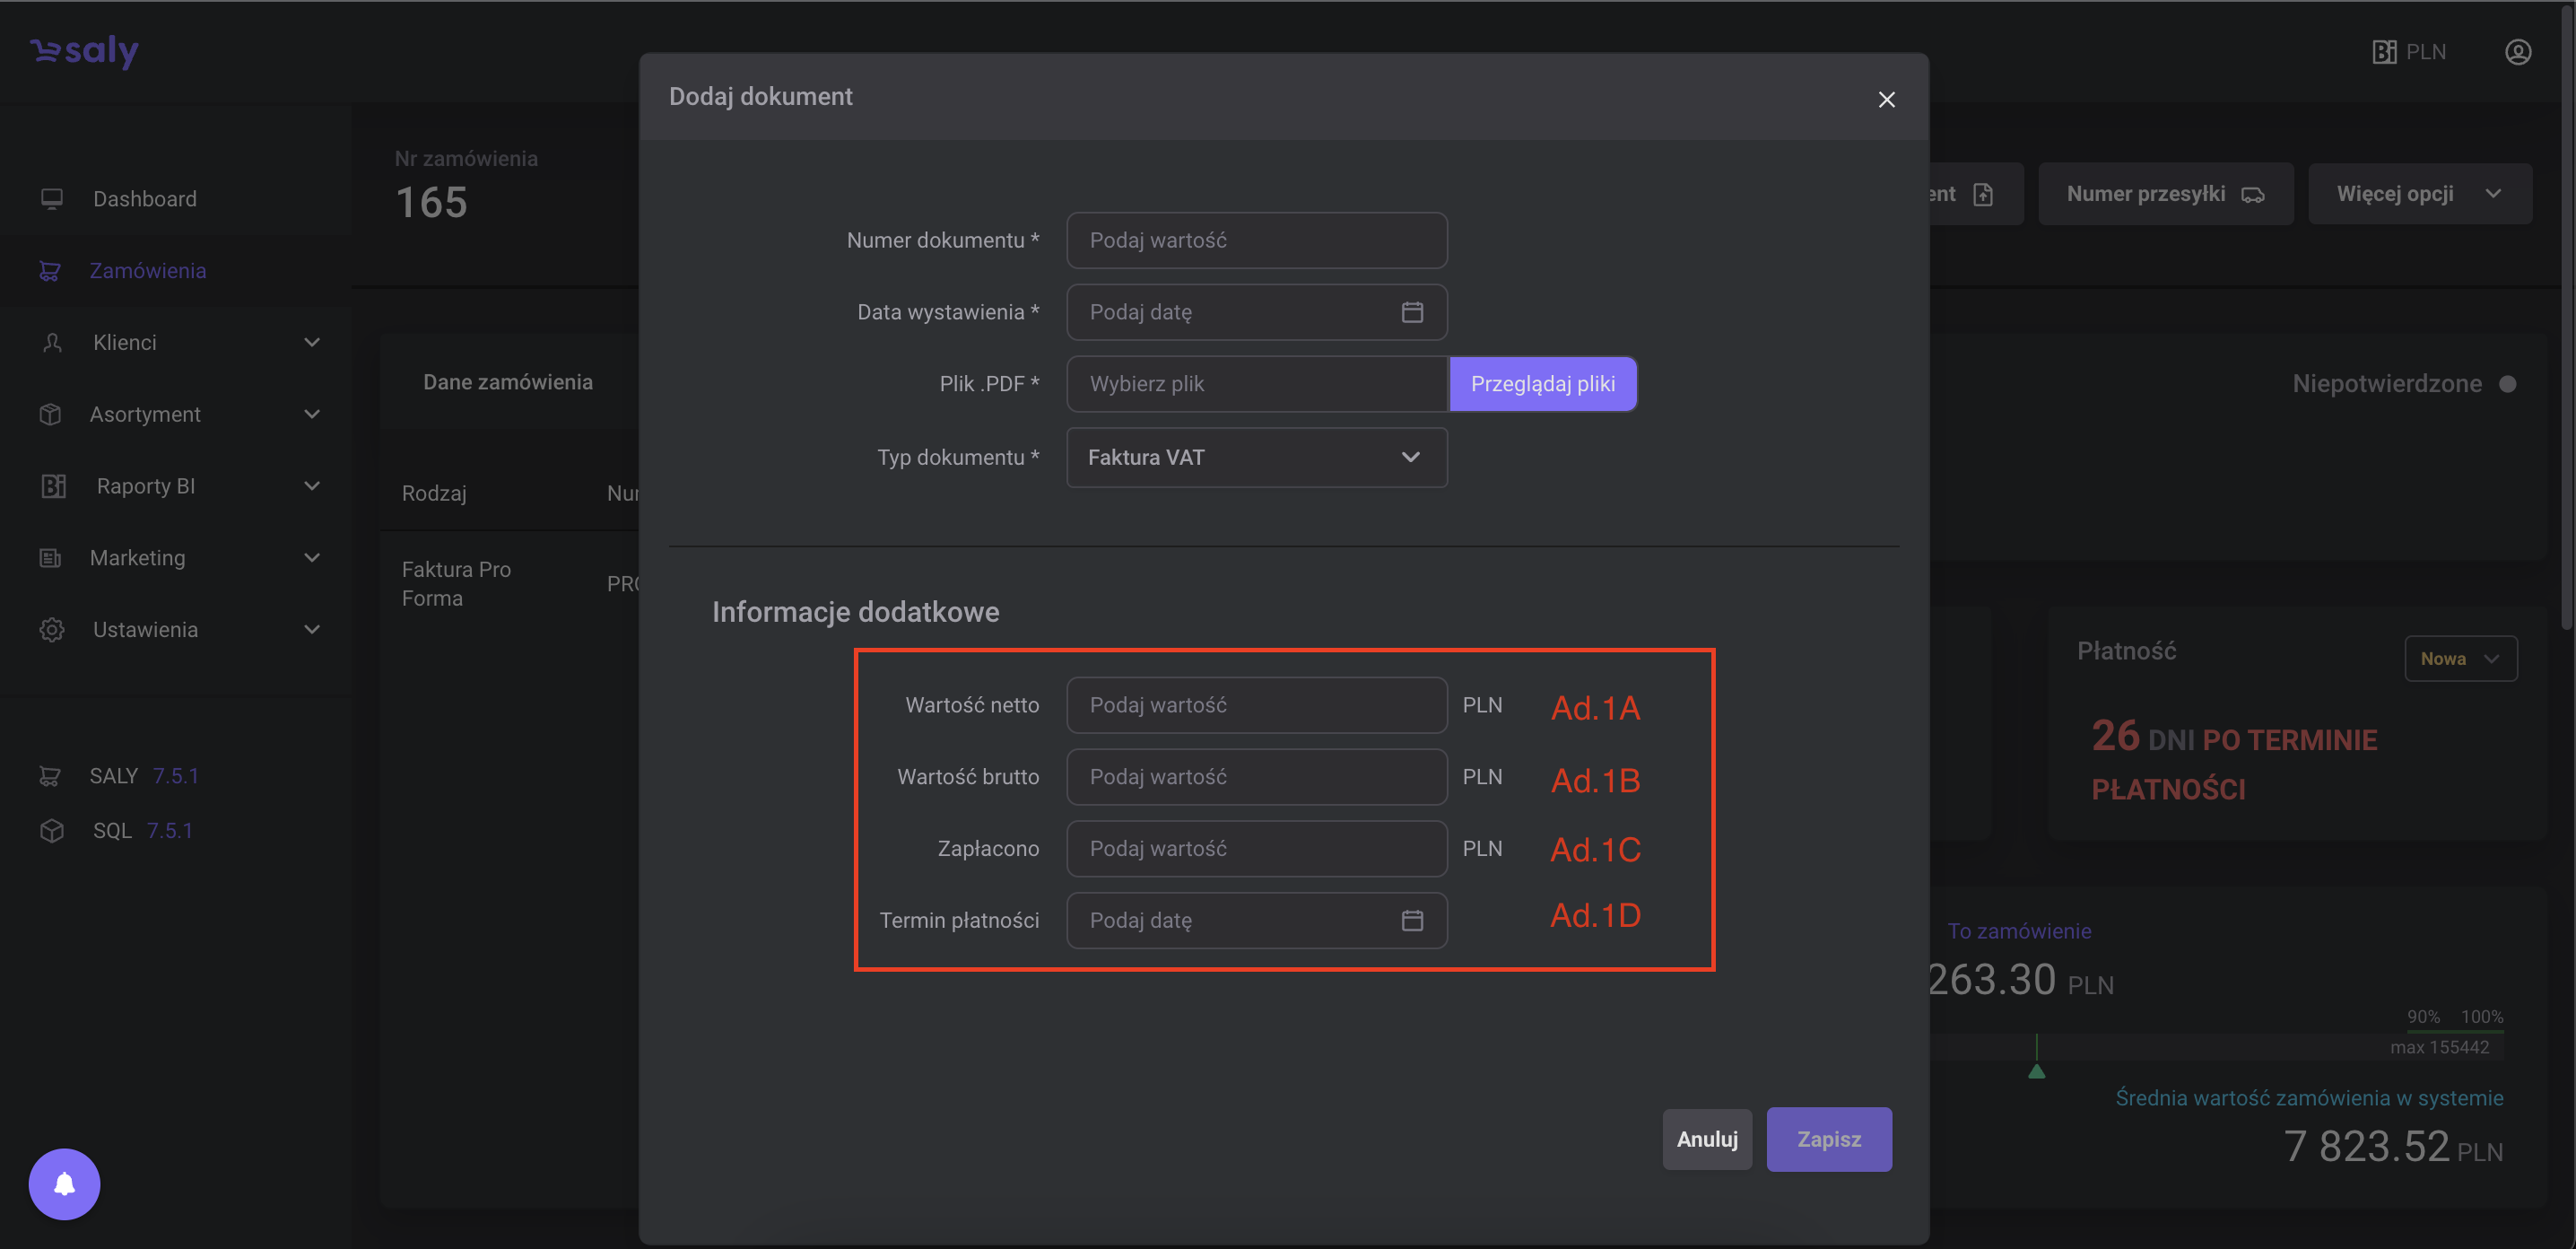Close the Dodaj dokument dialog
This screenshot has height=1249, width=2576.
click(x=1886, y=99)
